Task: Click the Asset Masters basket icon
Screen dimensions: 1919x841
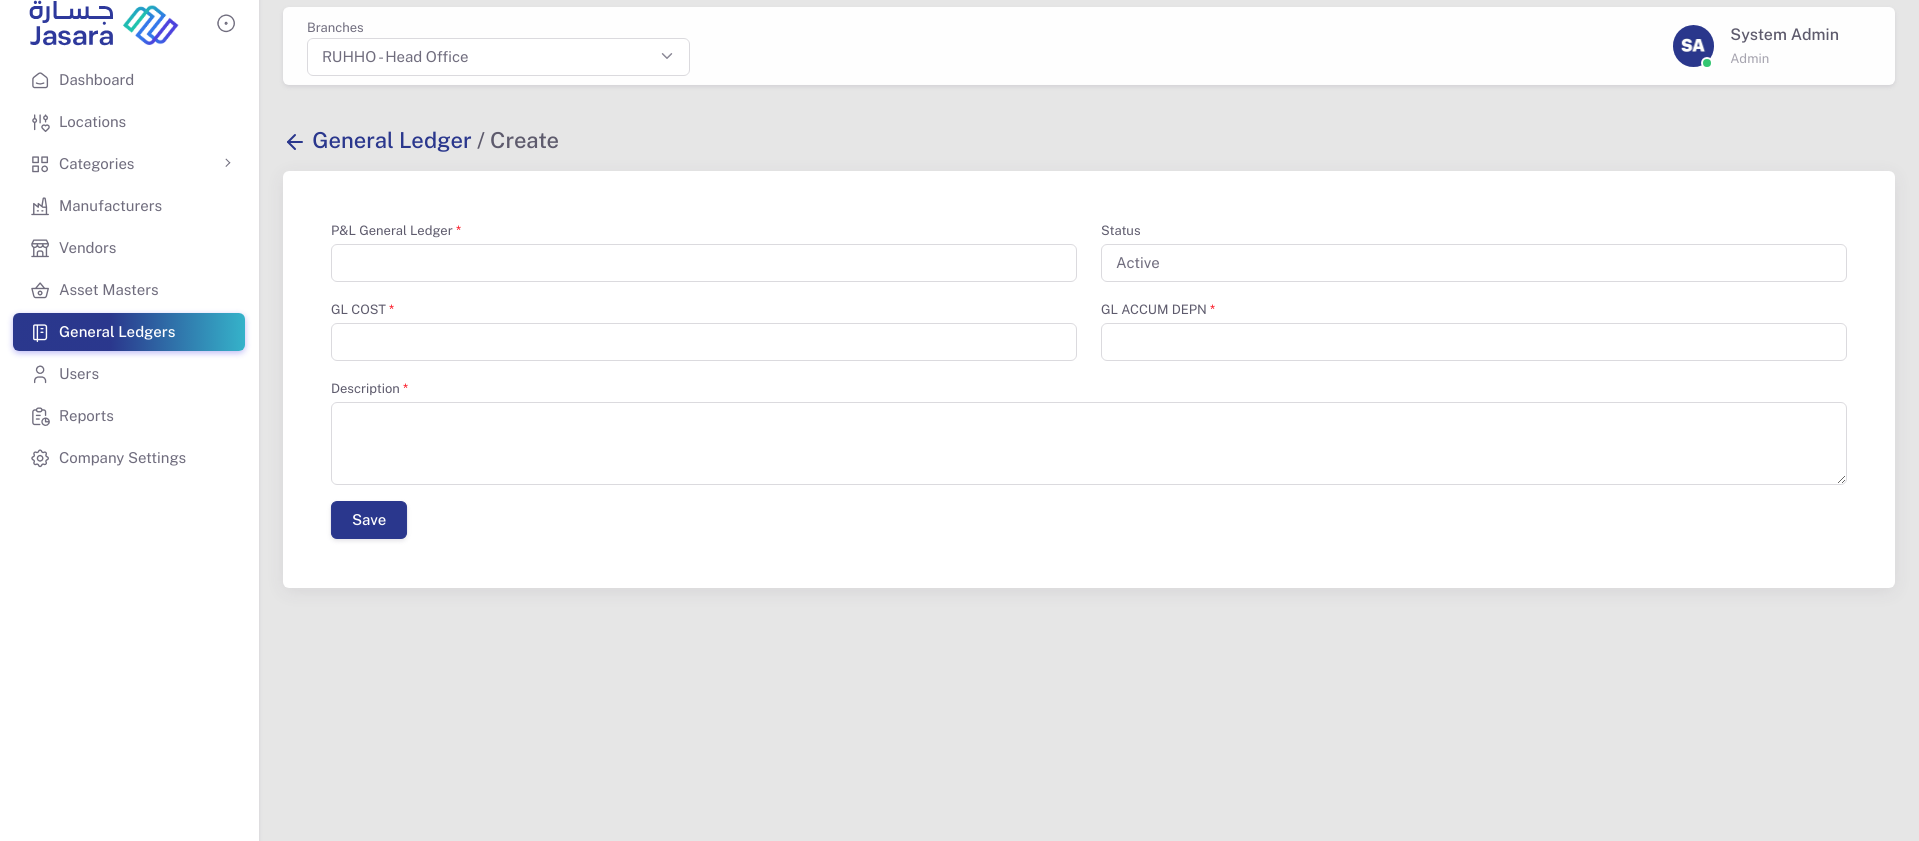Action: click(40, 290)
